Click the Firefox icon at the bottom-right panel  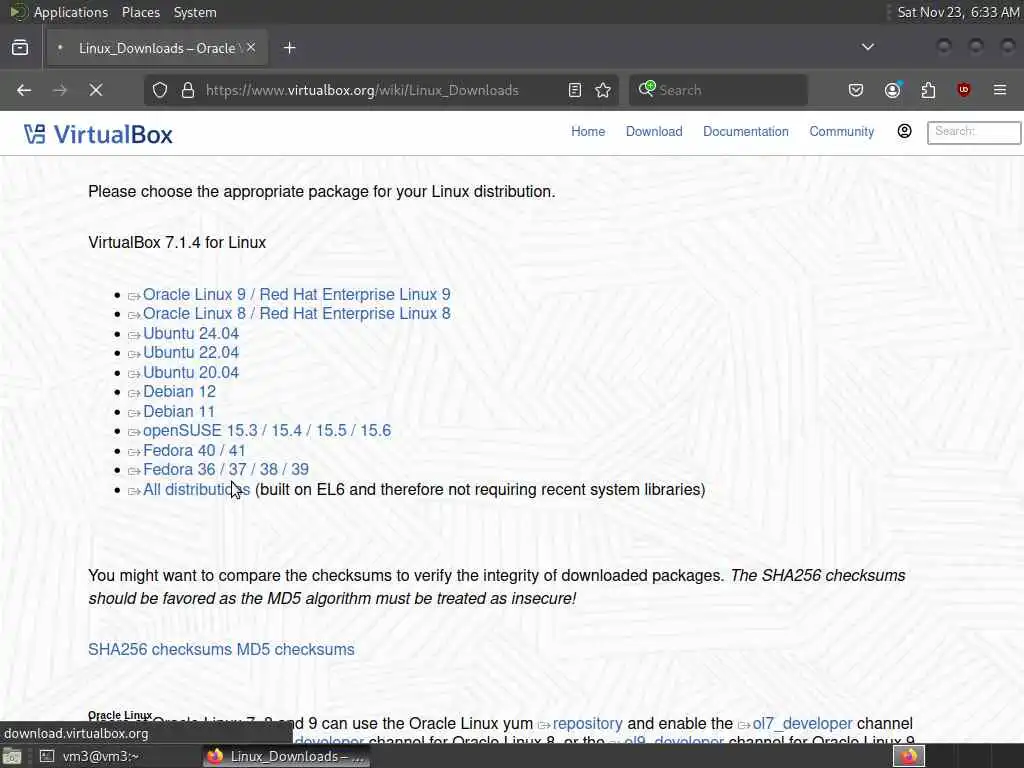(908, 756)
